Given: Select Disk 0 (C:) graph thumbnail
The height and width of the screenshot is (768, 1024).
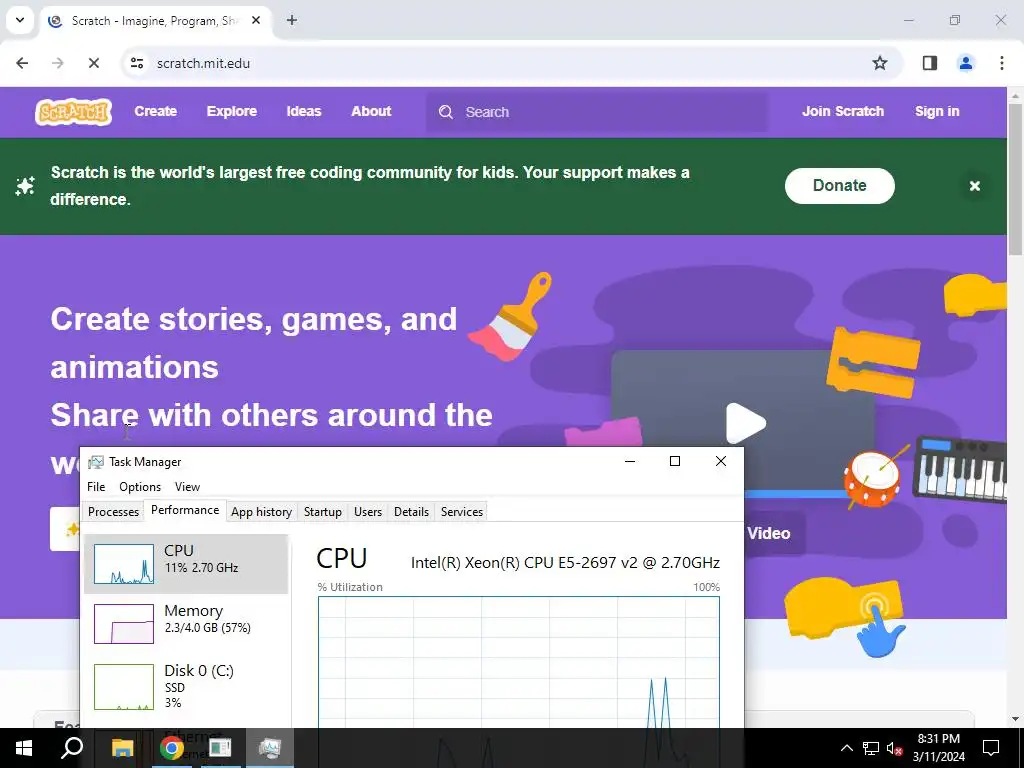Looking at the screenshot, I should (x=123, y=686).
